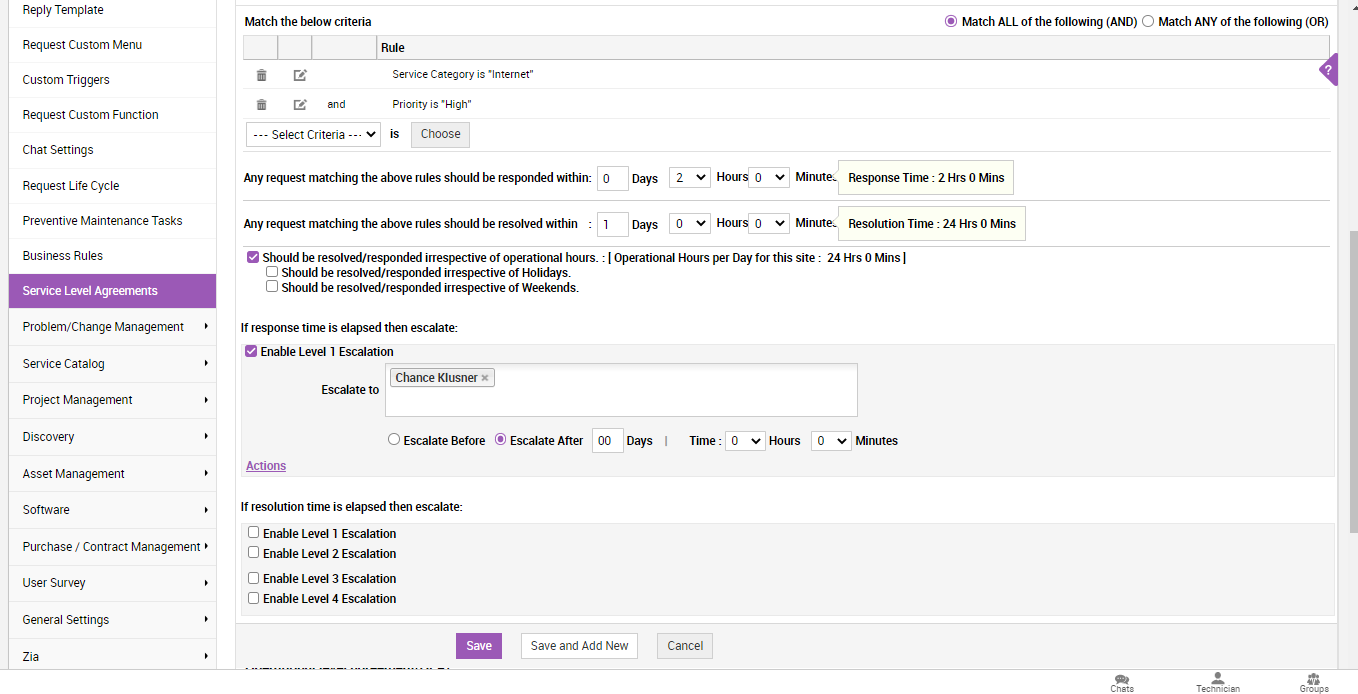Remove Chance Klusner from Escalate to
Image resolution: width=1358 pixels, height=694 pixels.
click(485, 378)
